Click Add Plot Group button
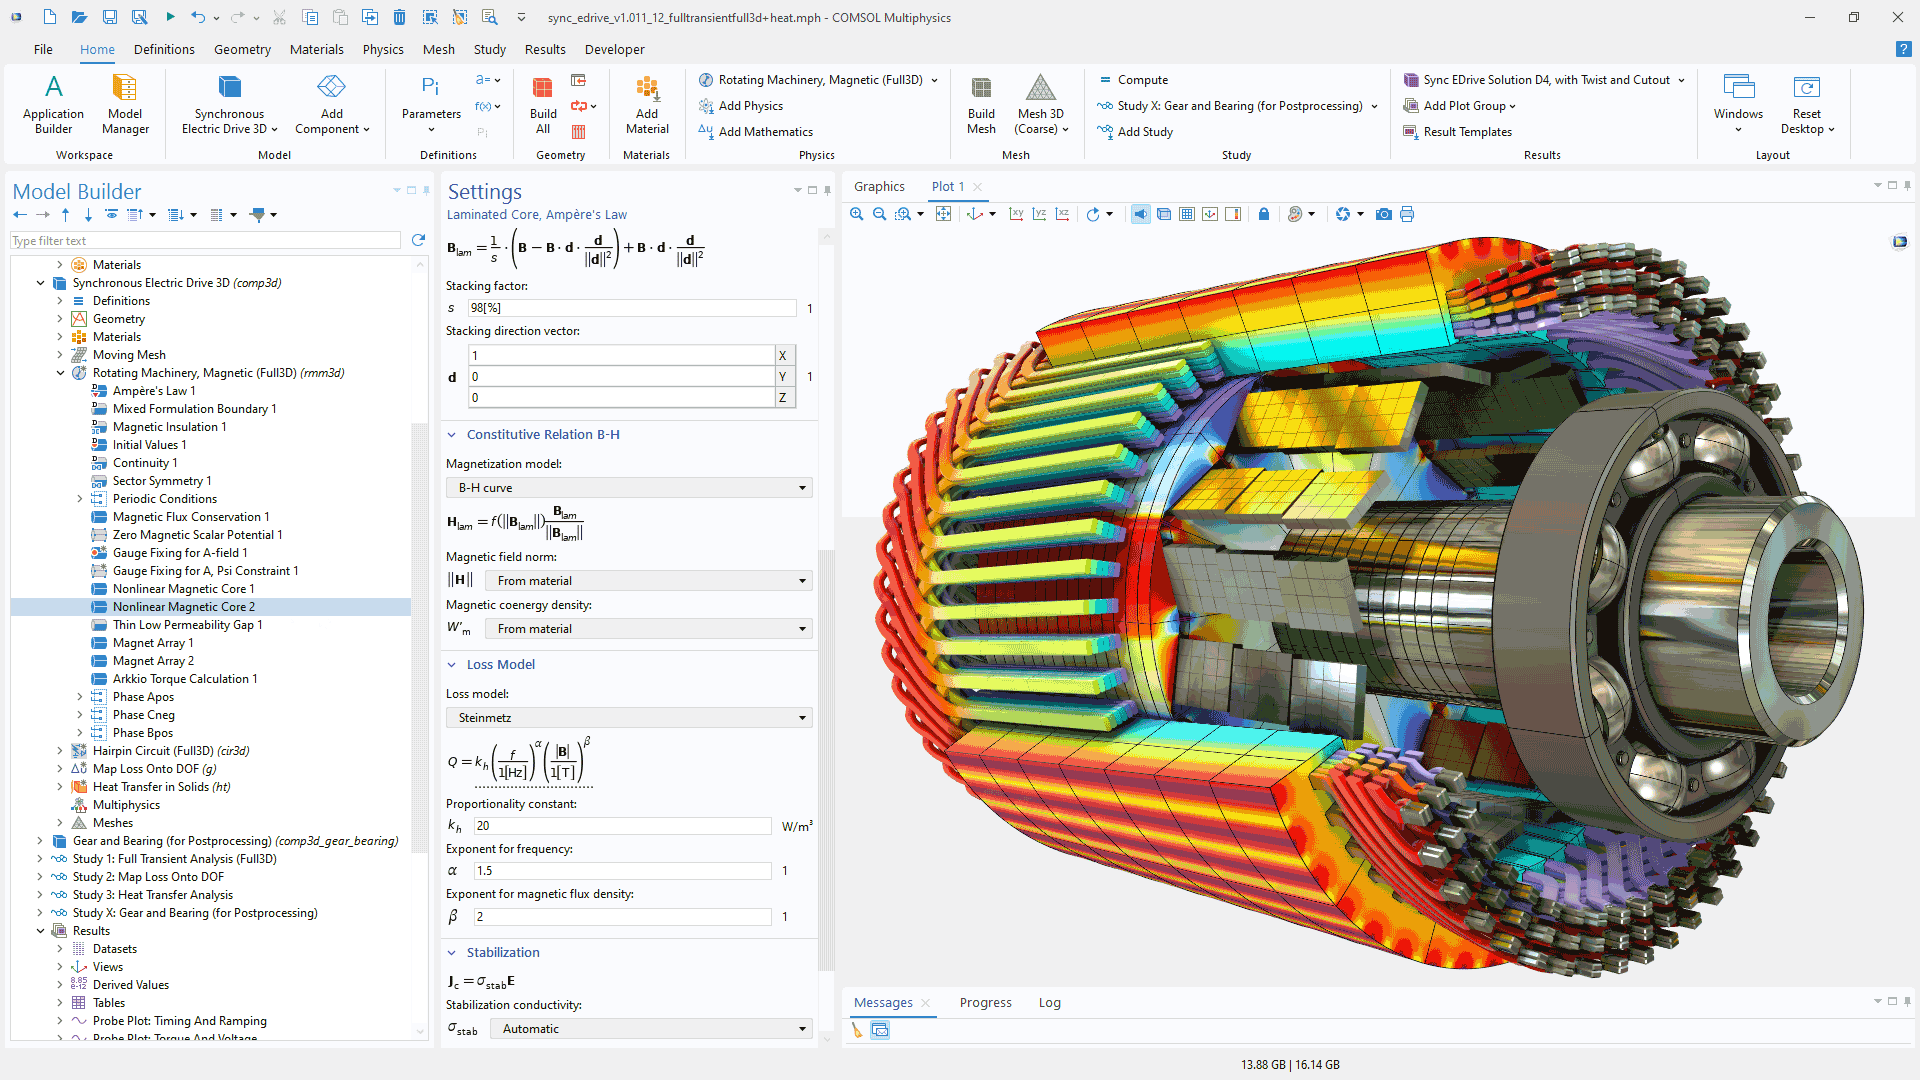 click(1460, 106)
